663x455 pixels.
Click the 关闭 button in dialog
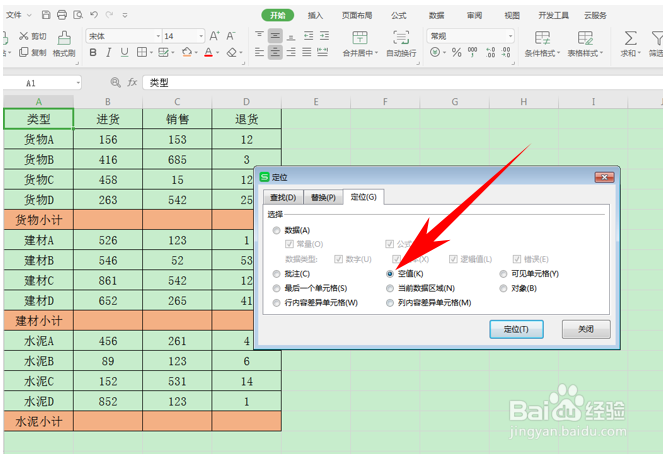(x=586, y=329)
